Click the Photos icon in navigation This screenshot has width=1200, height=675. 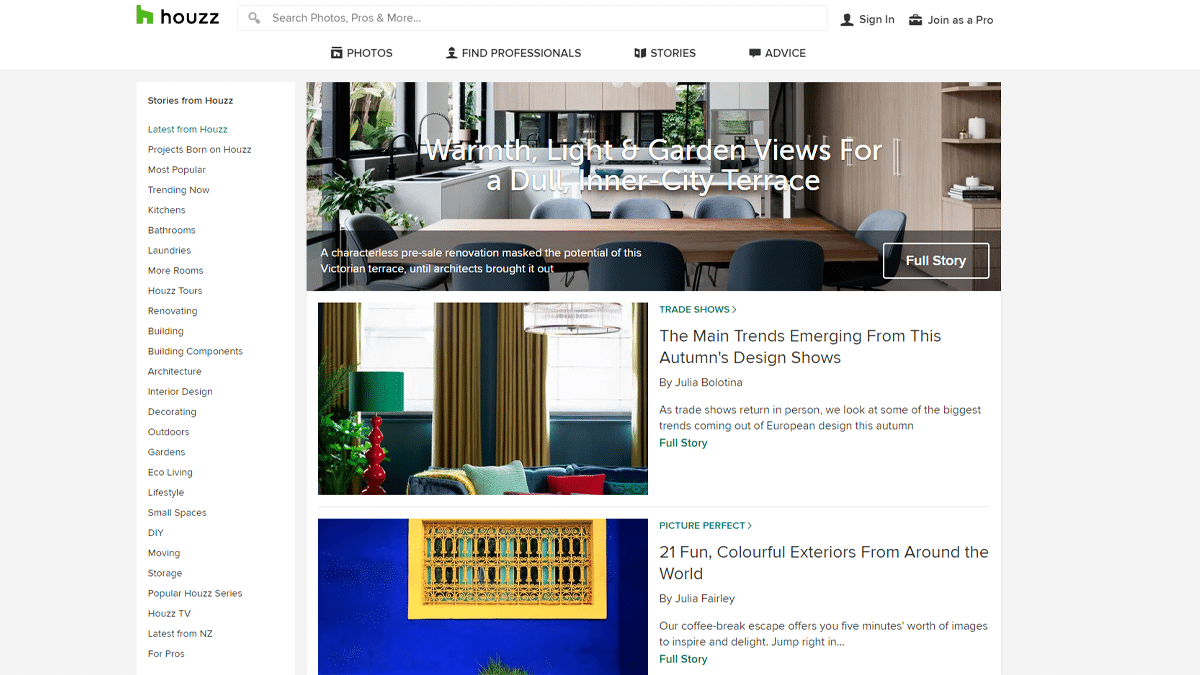337,53
